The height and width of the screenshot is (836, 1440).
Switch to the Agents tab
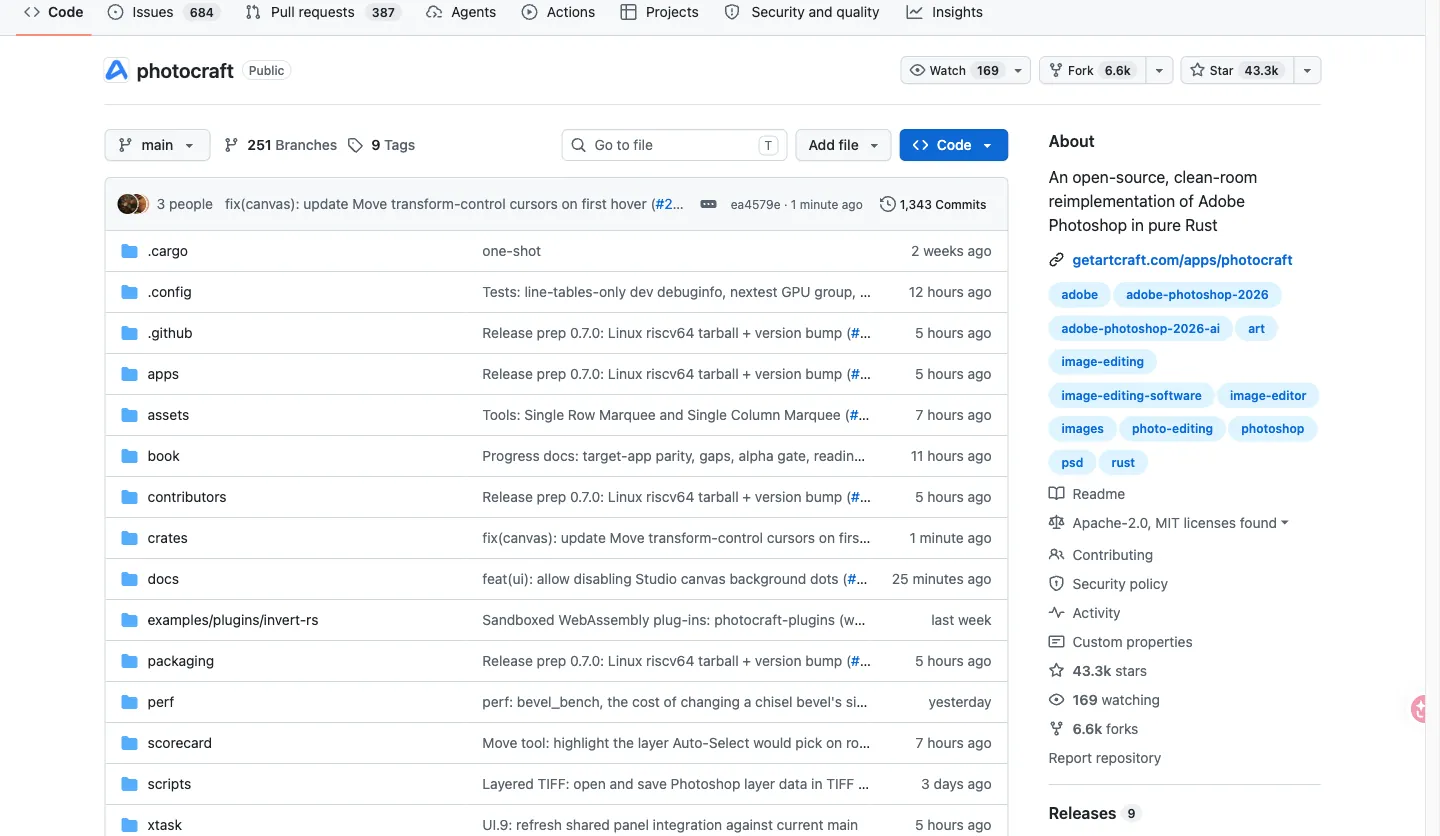click(461, 12)
